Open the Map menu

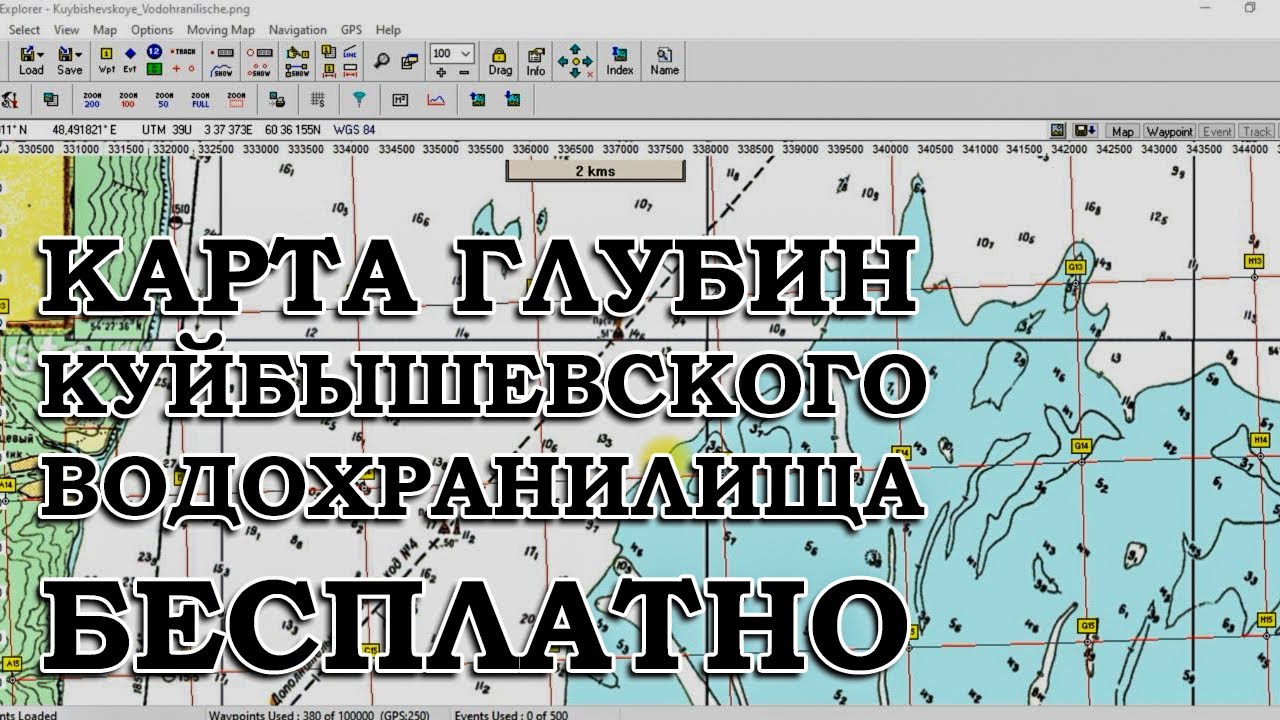(x=105, y=30)
